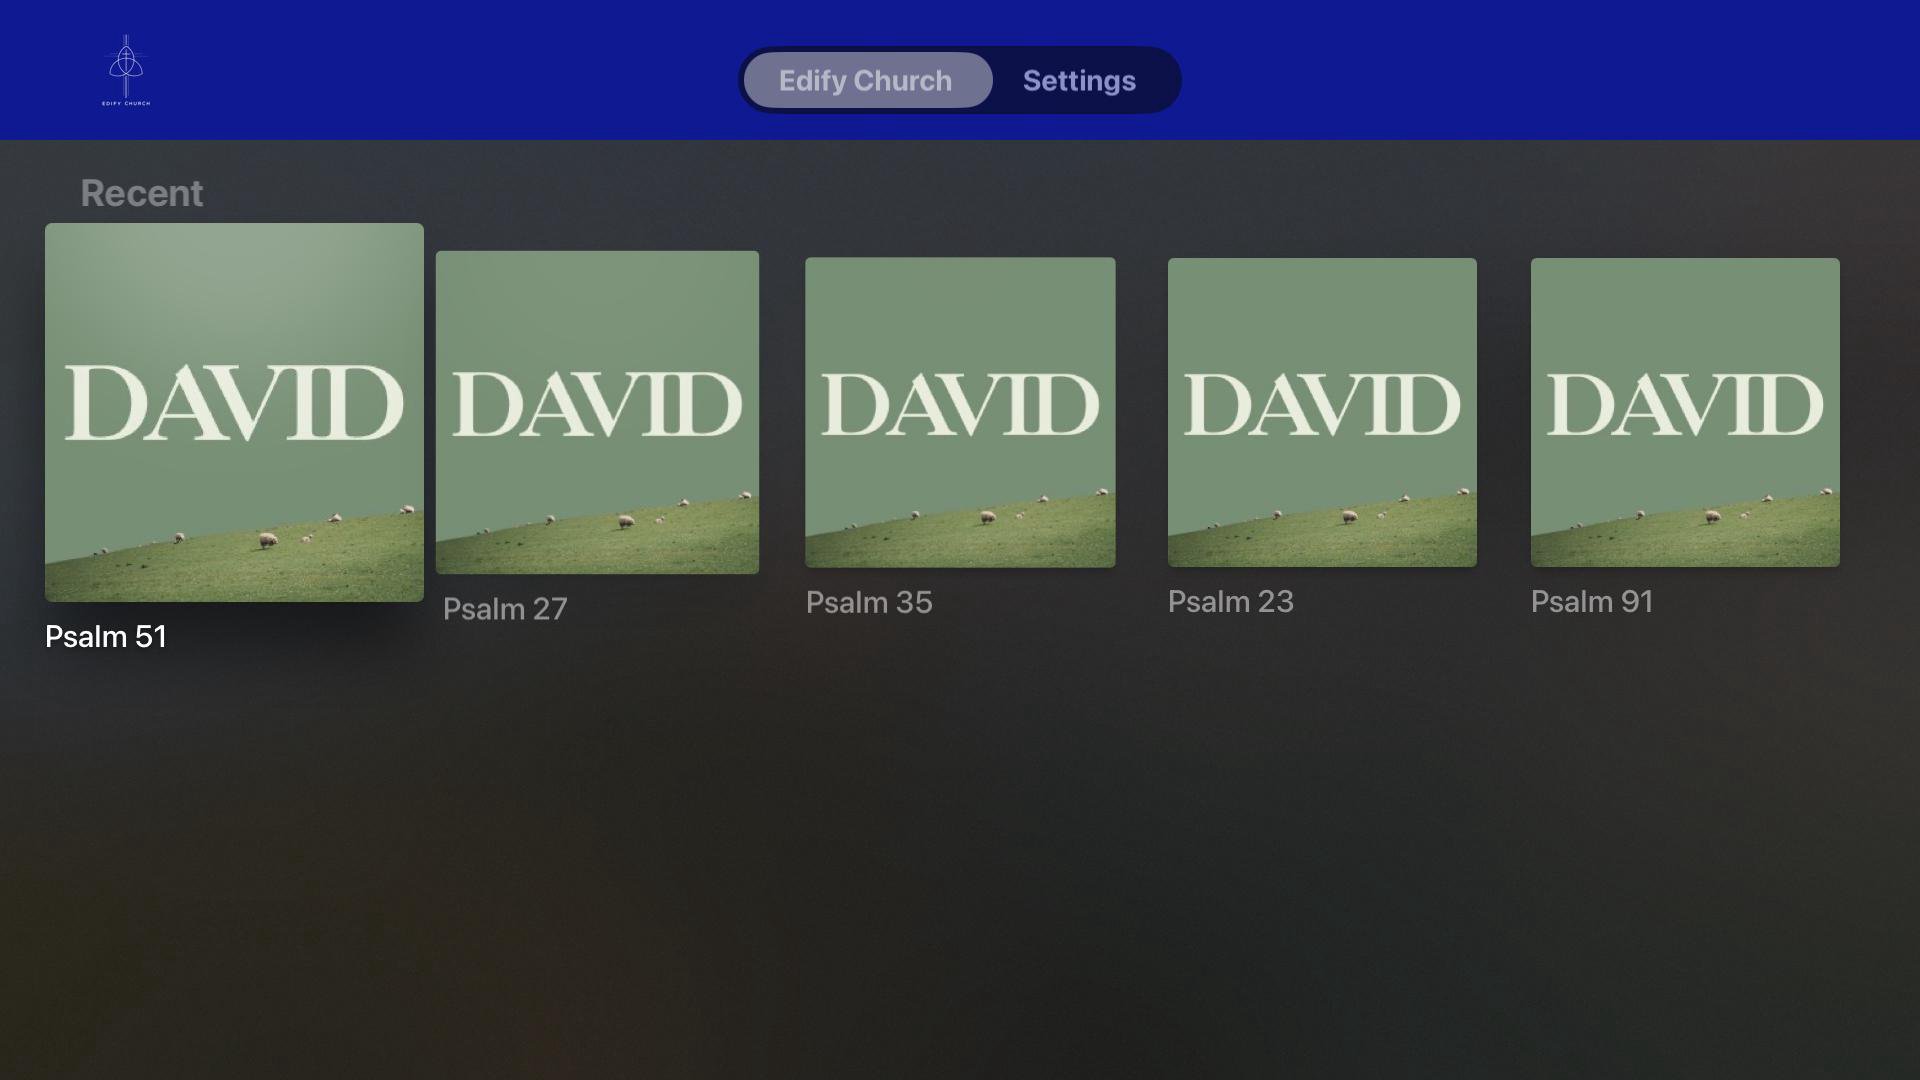Click DAVID lettering on Psalm 51 cover

234,402
